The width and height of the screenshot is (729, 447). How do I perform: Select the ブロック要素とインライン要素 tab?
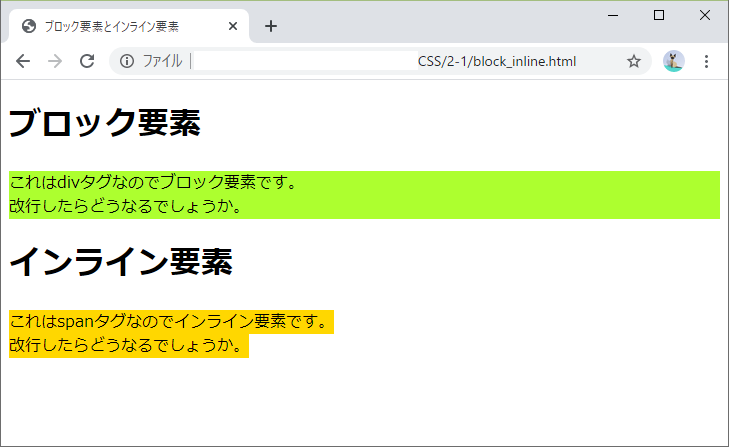[129, 26]
